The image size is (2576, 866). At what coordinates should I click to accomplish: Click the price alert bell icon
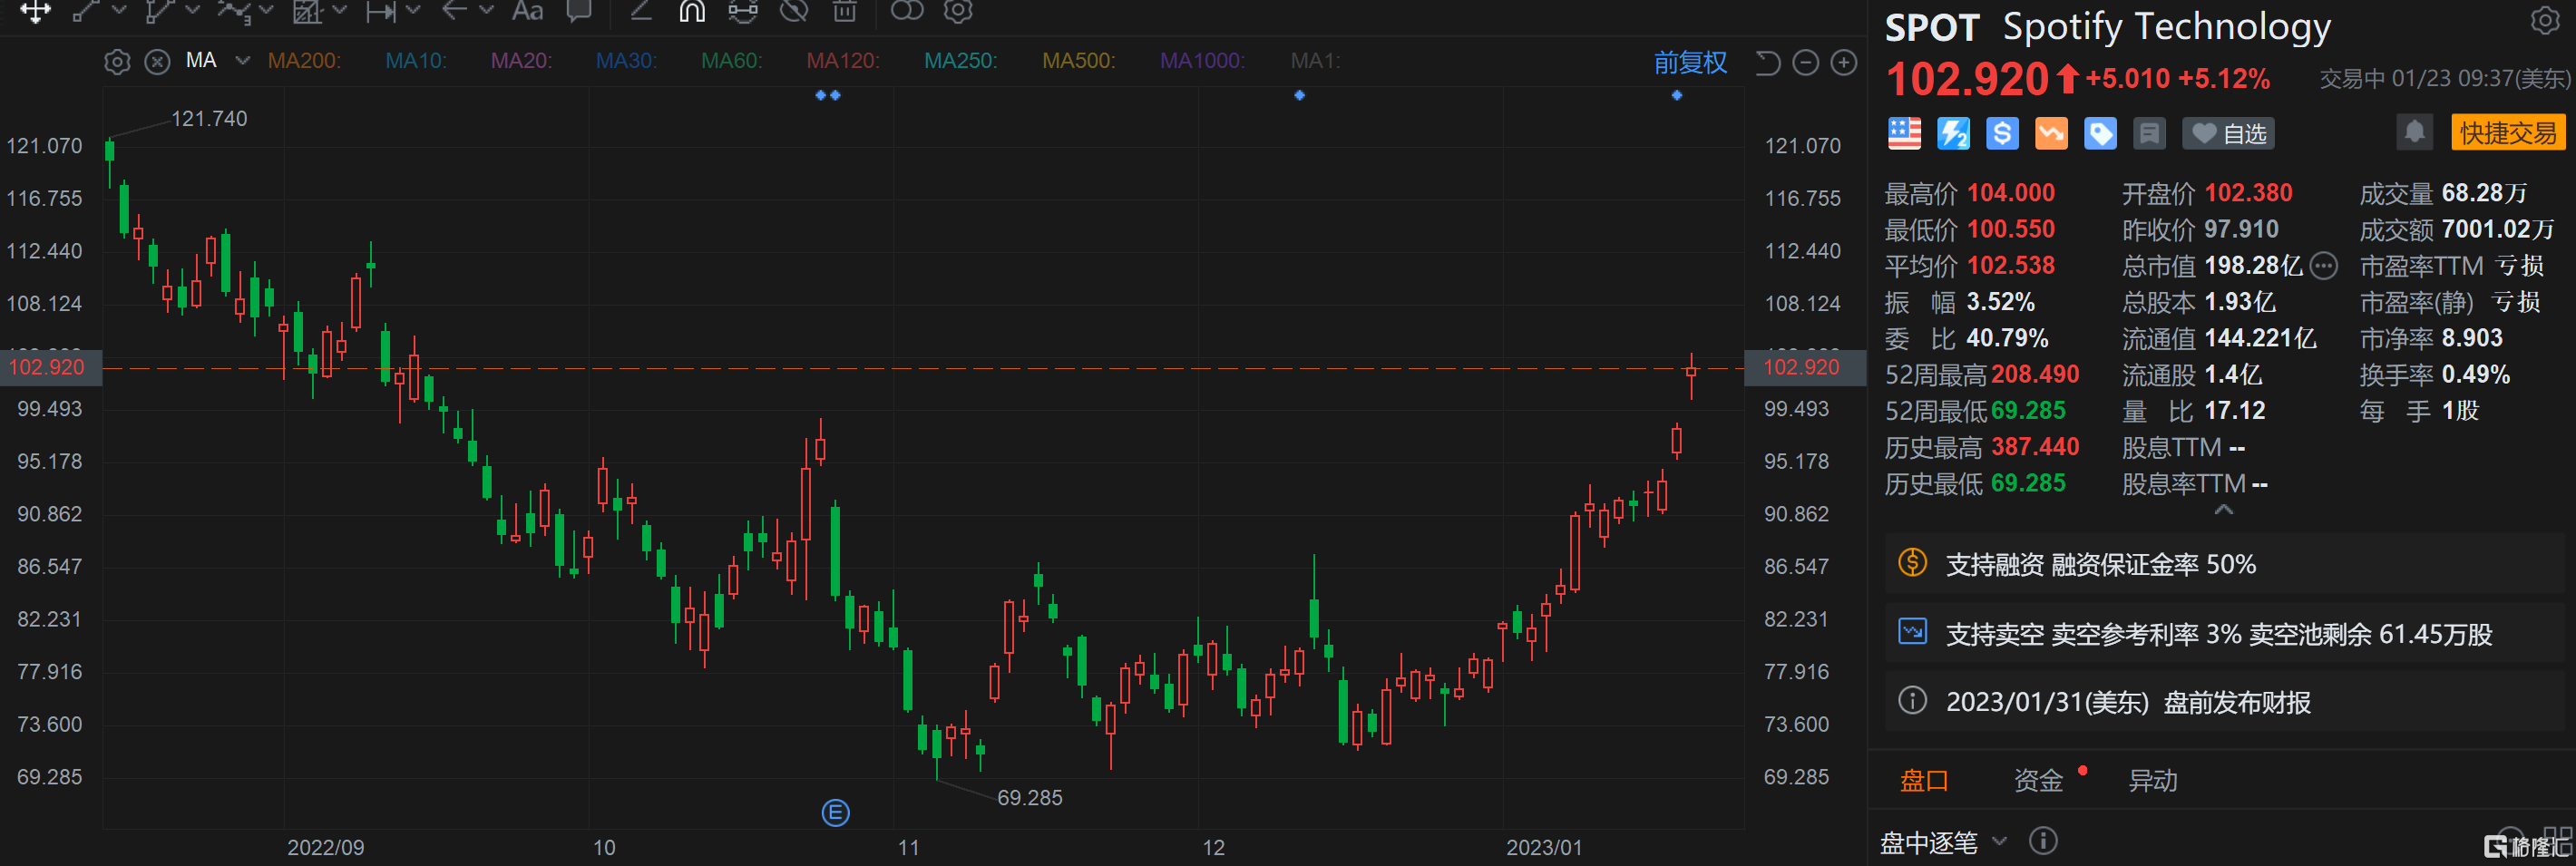(x=2414, y=133)
